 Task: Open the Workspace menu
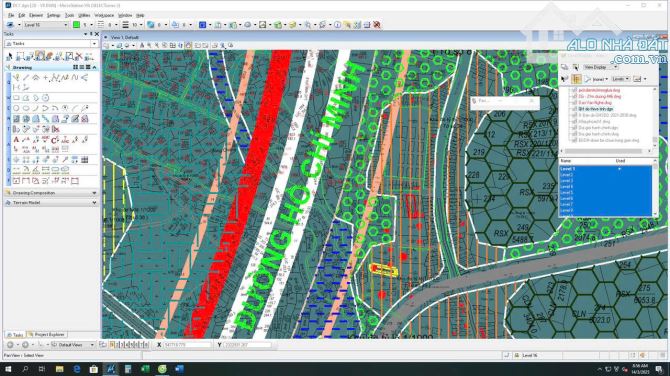coord(104,15)
